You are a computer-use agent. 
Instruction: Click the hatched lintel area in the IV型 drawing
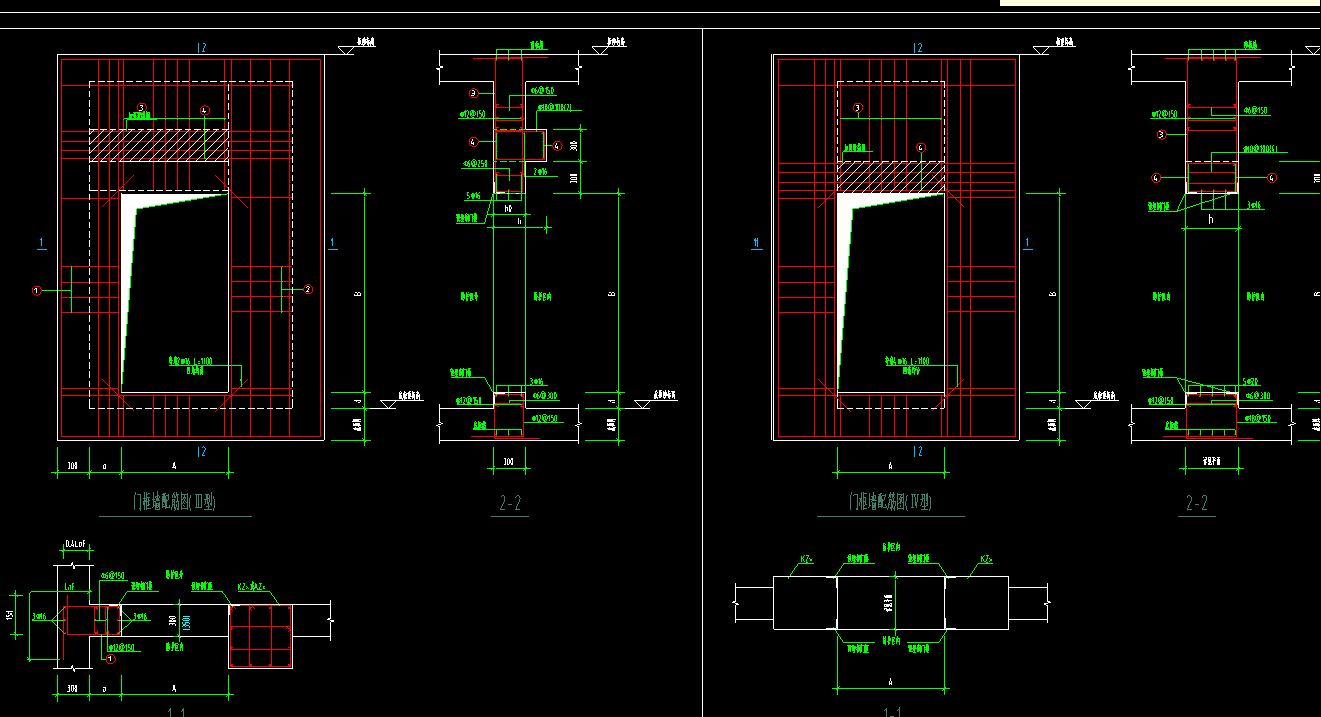pos(891,178)
